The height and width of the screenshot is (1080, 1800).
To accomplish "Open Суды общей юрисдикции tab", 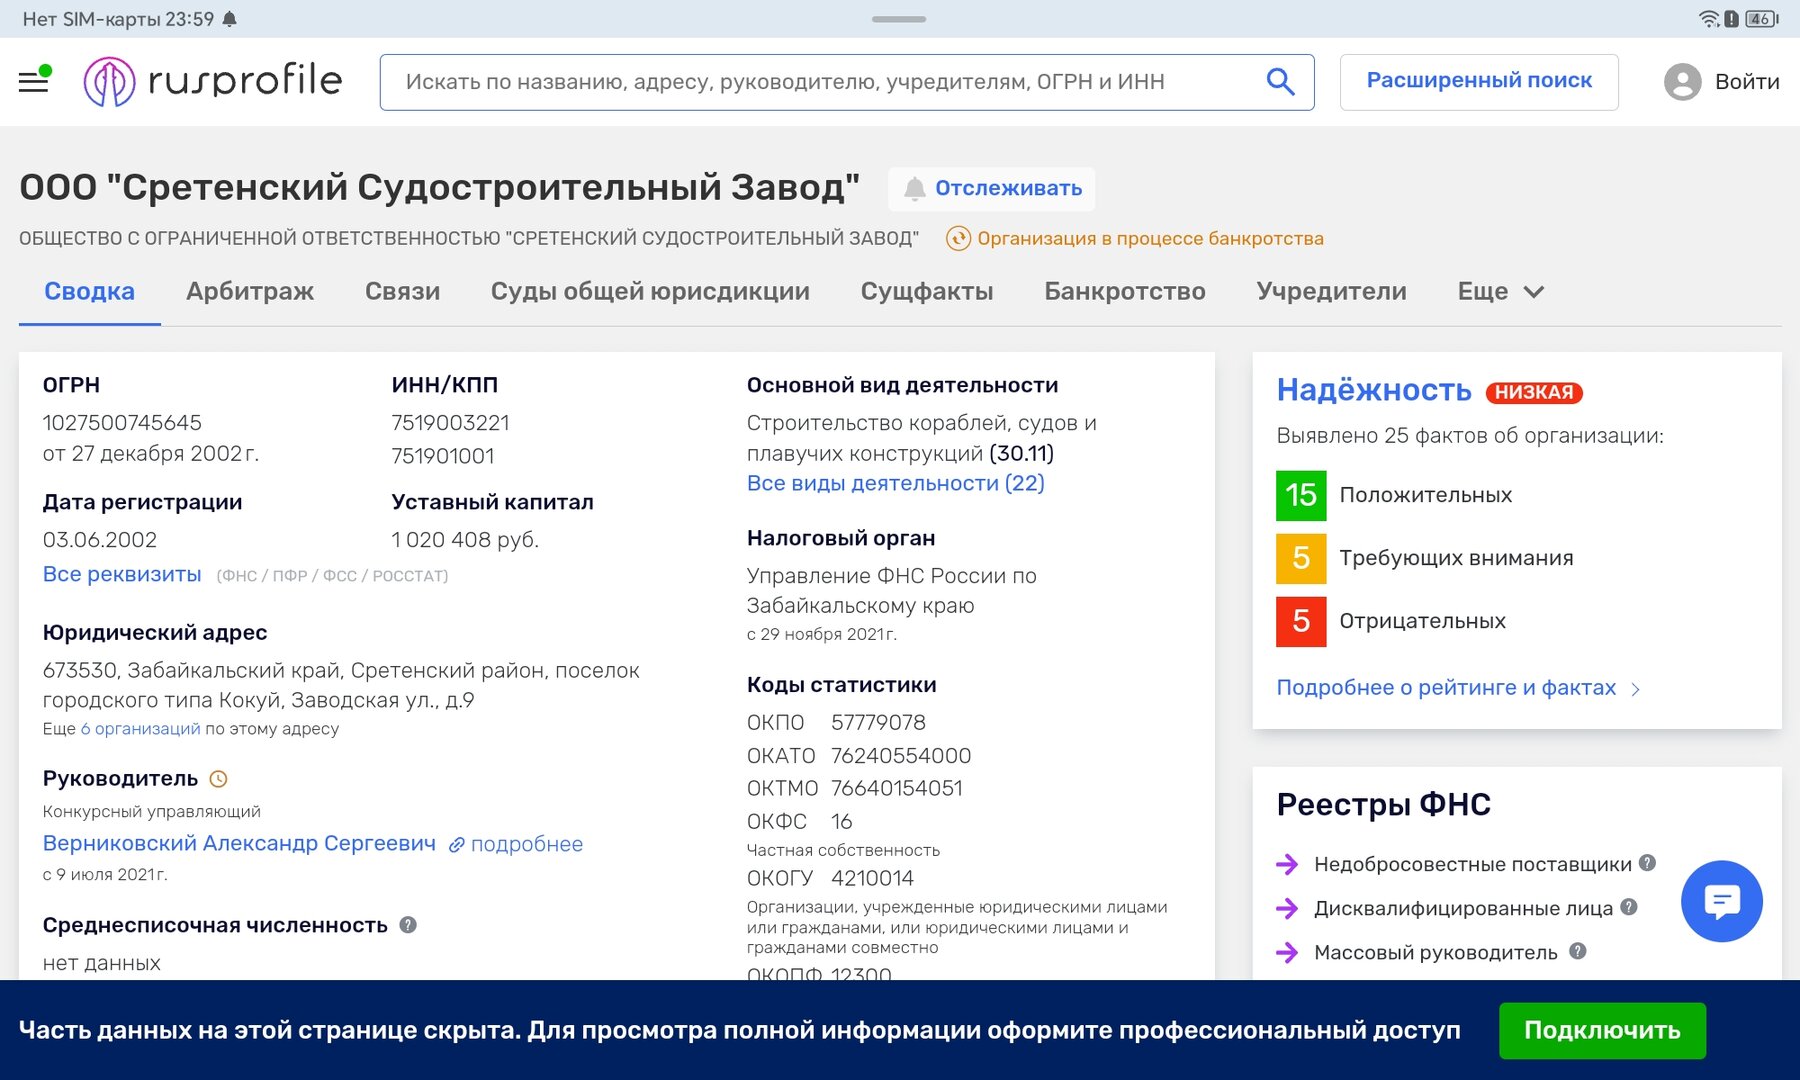I will click(x=650, y=291).
